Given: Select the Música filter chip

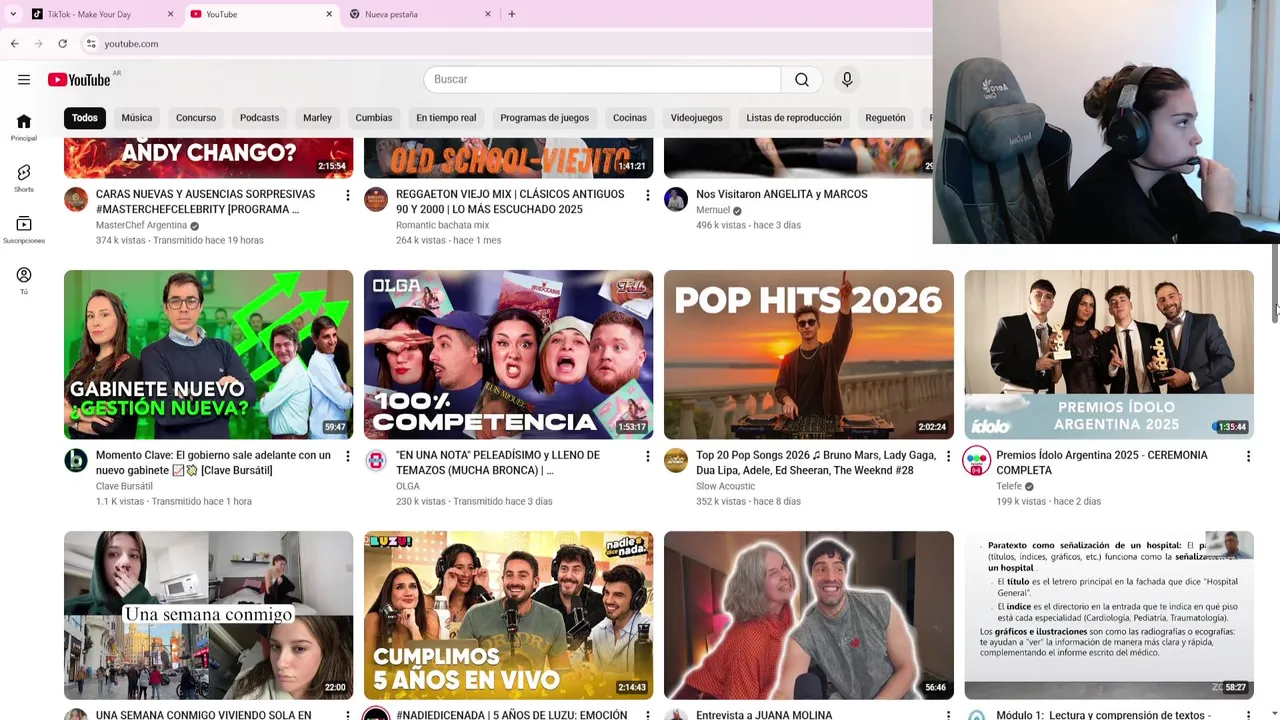Looking at the screenshot, I should coord(137,118).
